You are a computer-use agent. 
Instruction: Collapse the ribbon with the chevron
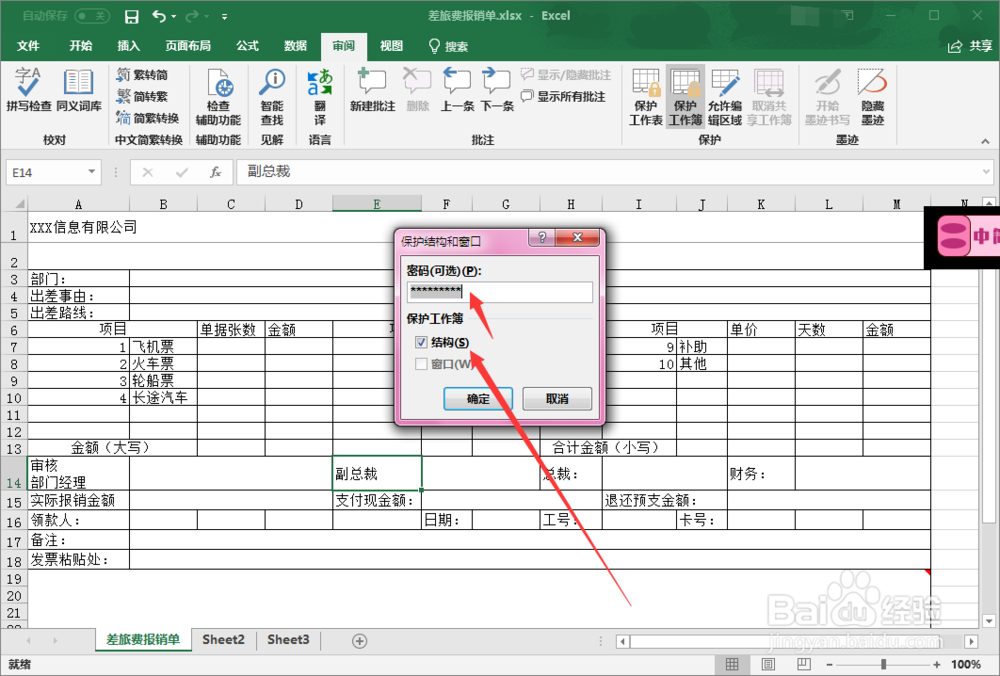point(985,141)
